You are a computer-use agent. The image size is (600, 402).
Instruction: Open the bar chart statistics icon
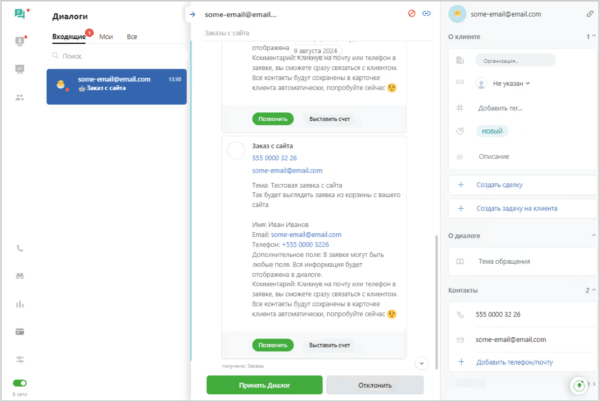(20, 304)
